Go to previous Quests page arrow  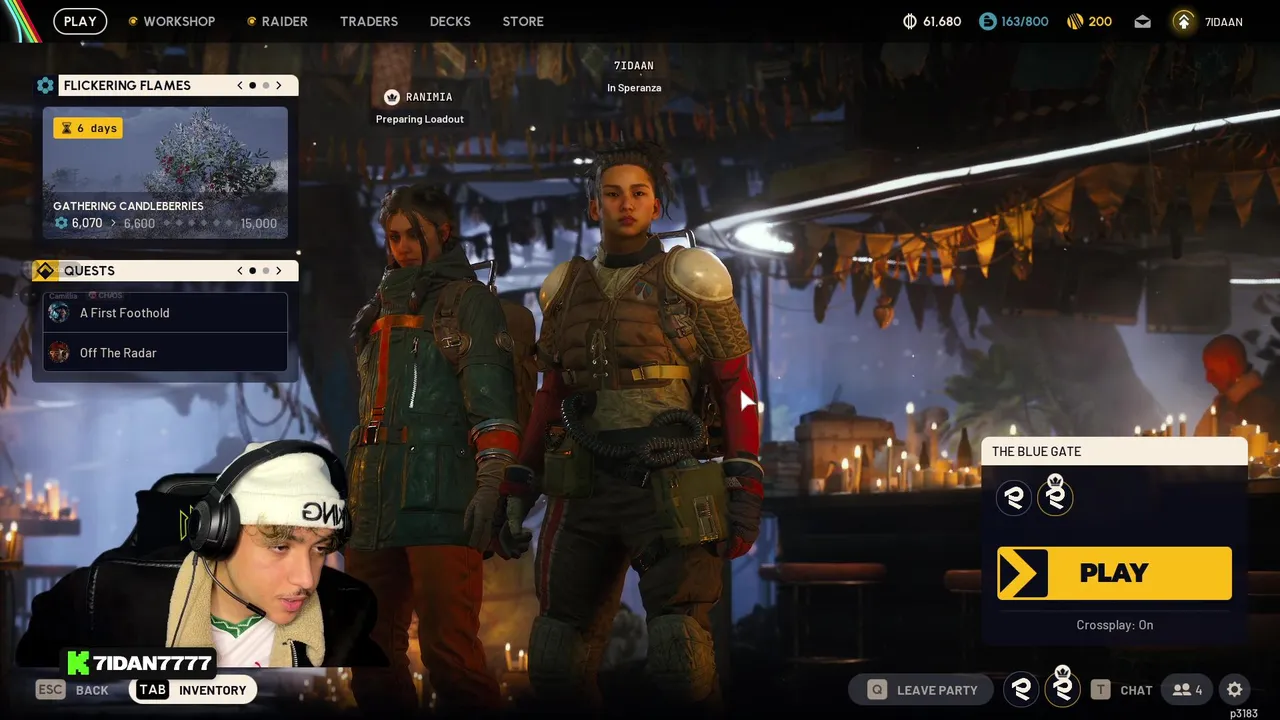[x=240, y=271]
